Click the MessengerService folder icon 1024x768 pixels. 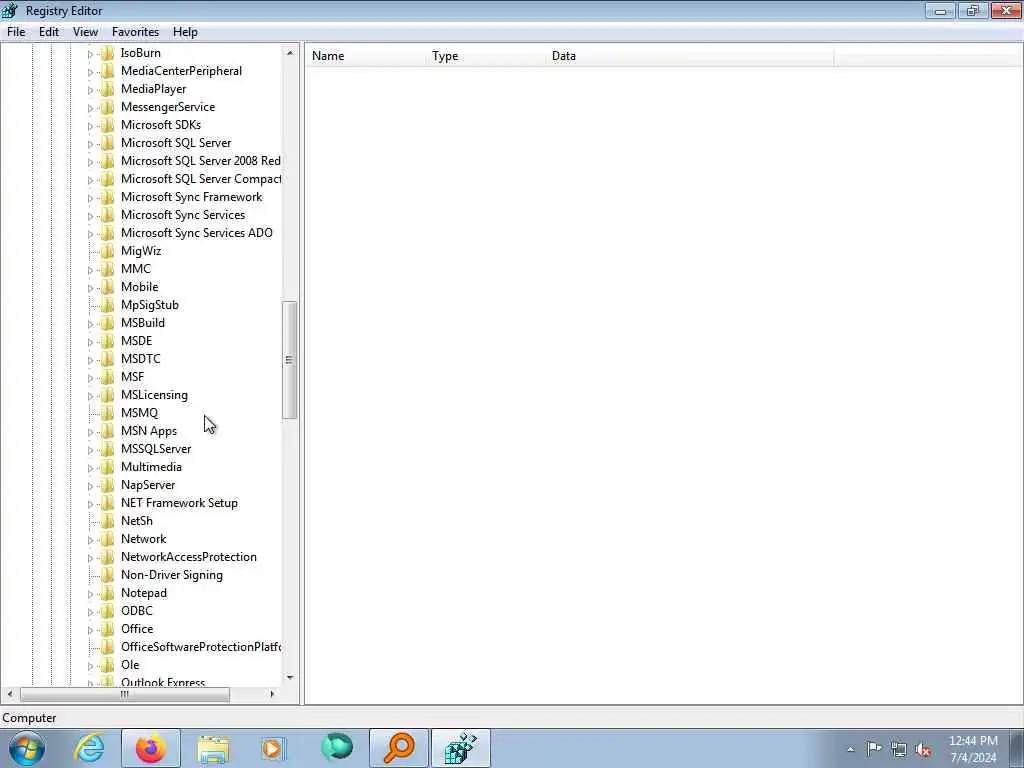pos(108,107)
